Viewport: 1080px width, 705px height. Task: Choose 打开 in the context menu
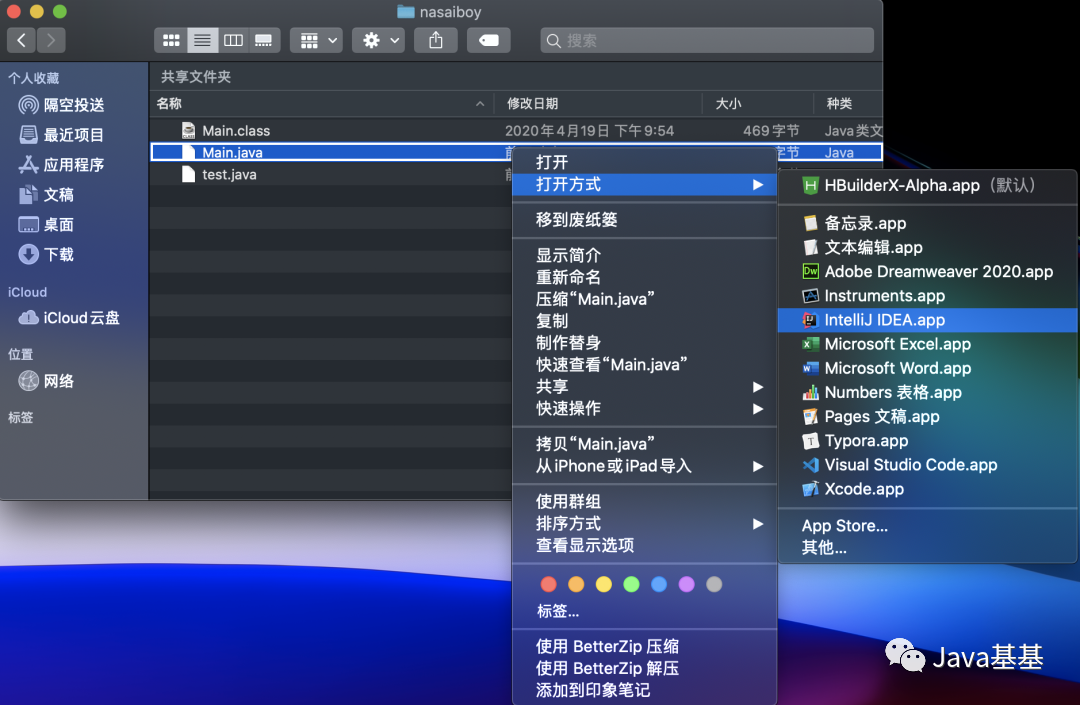[645, 162]
